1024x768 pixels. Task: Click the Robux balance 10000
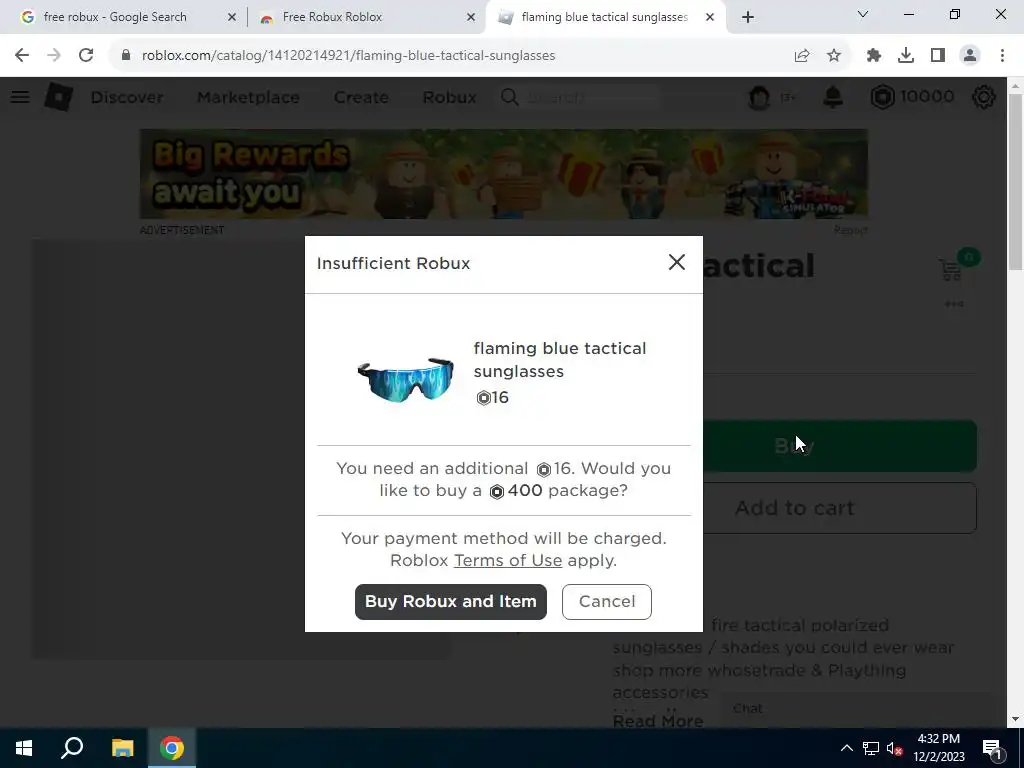point(913,97)
